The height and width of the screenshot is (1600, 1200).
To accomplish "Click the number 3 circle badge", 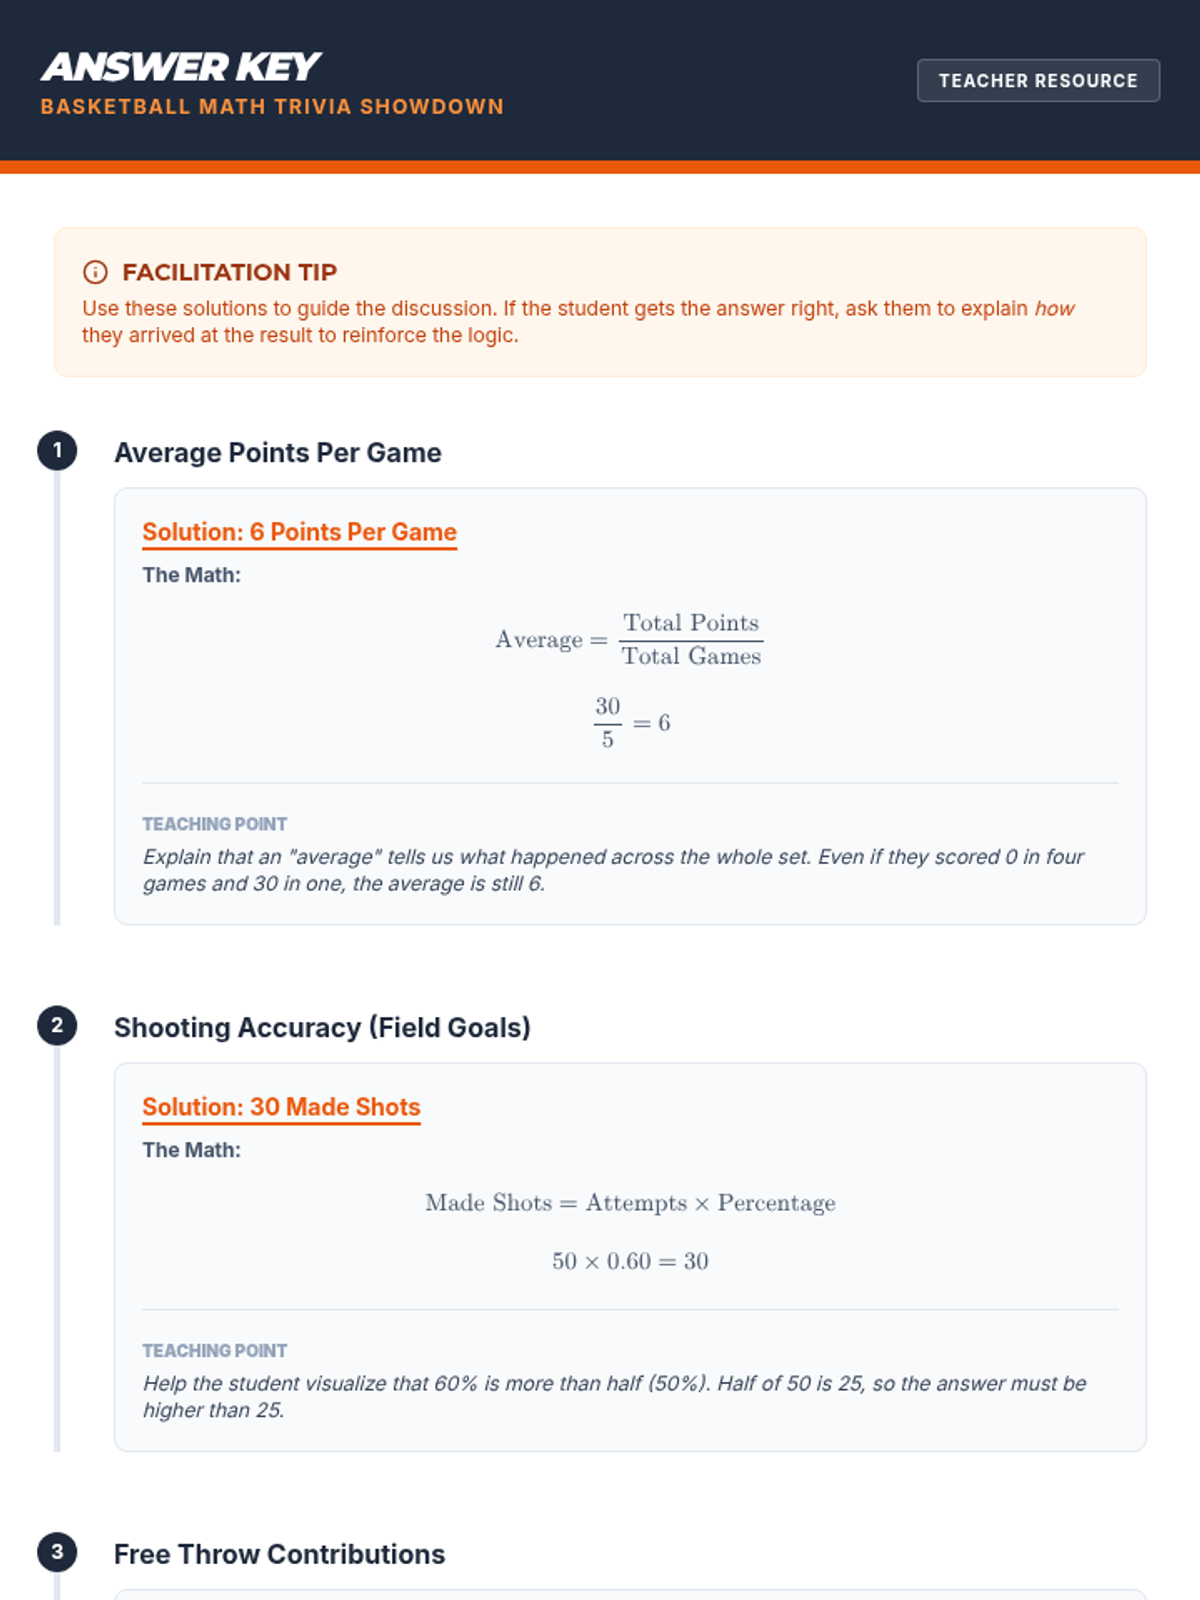I will [57, 1552].
